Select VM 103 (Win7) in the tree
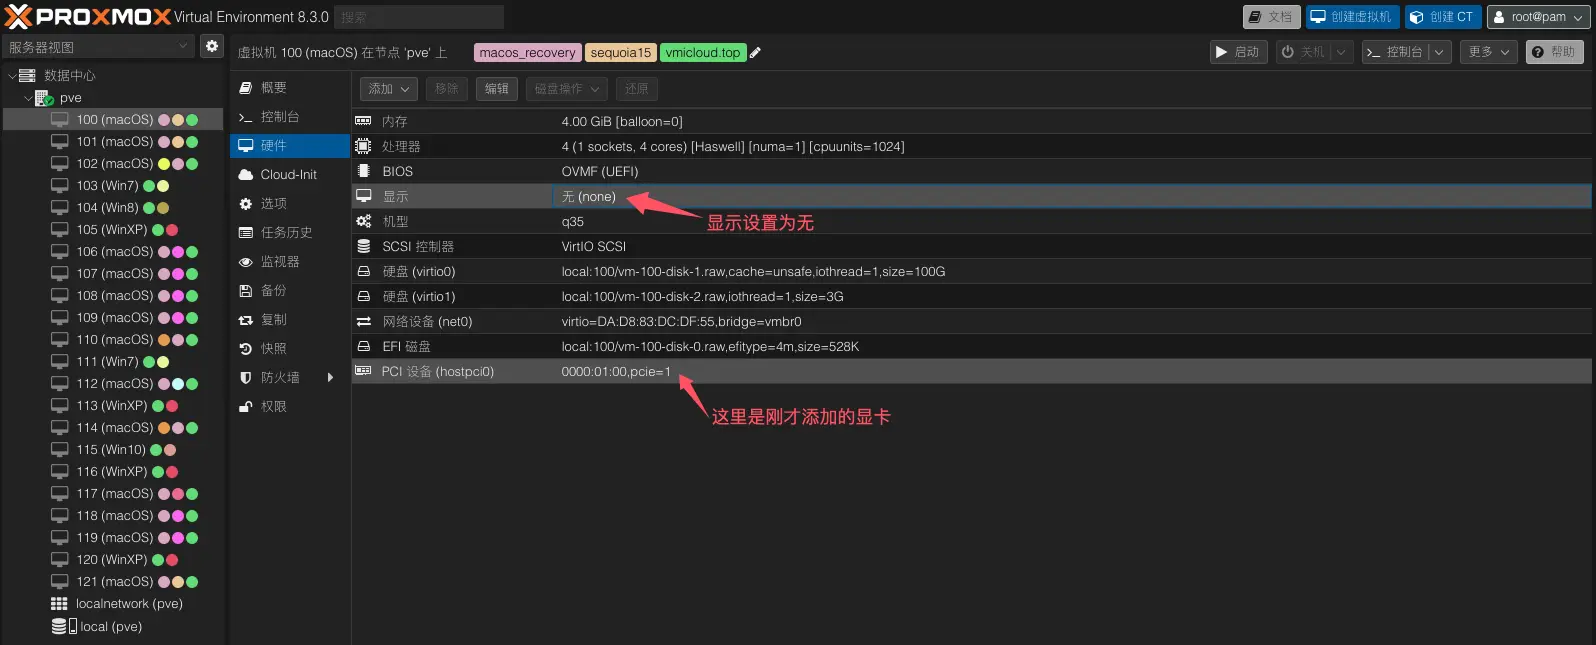This screenshot has width=1596, height=645. pyautogui.click(x=114, y=186)
